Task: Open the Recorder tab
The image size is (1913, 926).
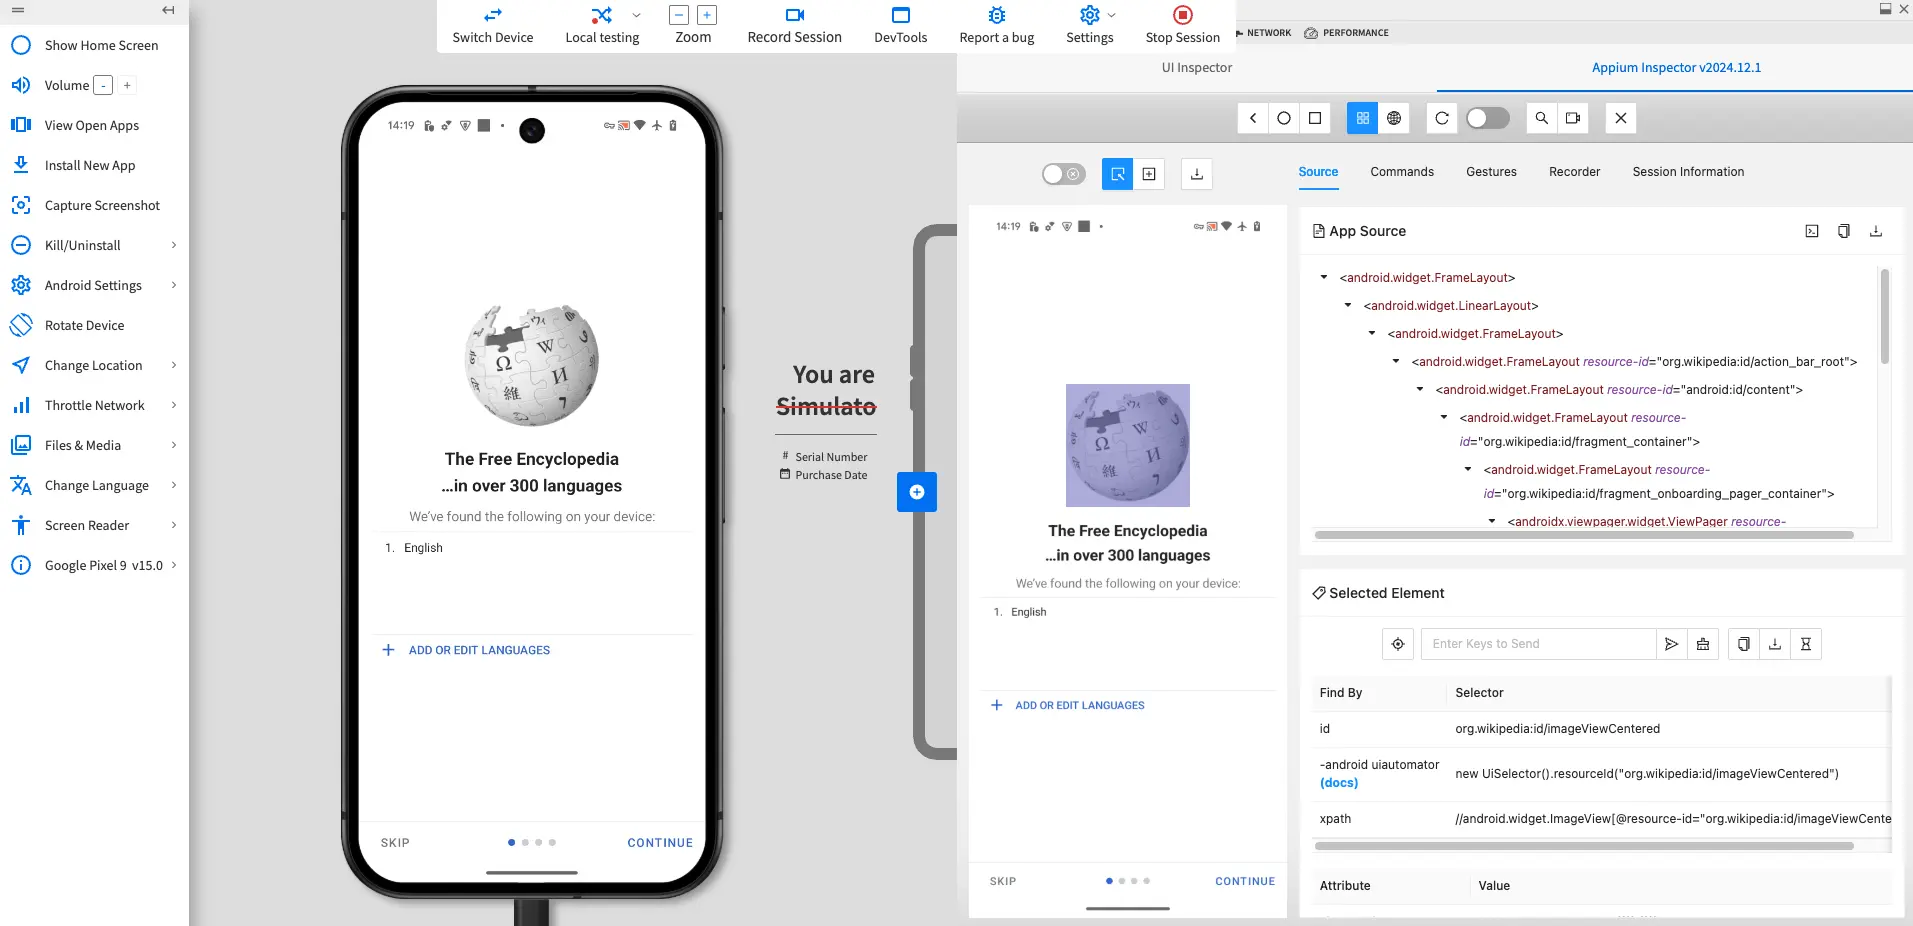Action: point(1574,172)
